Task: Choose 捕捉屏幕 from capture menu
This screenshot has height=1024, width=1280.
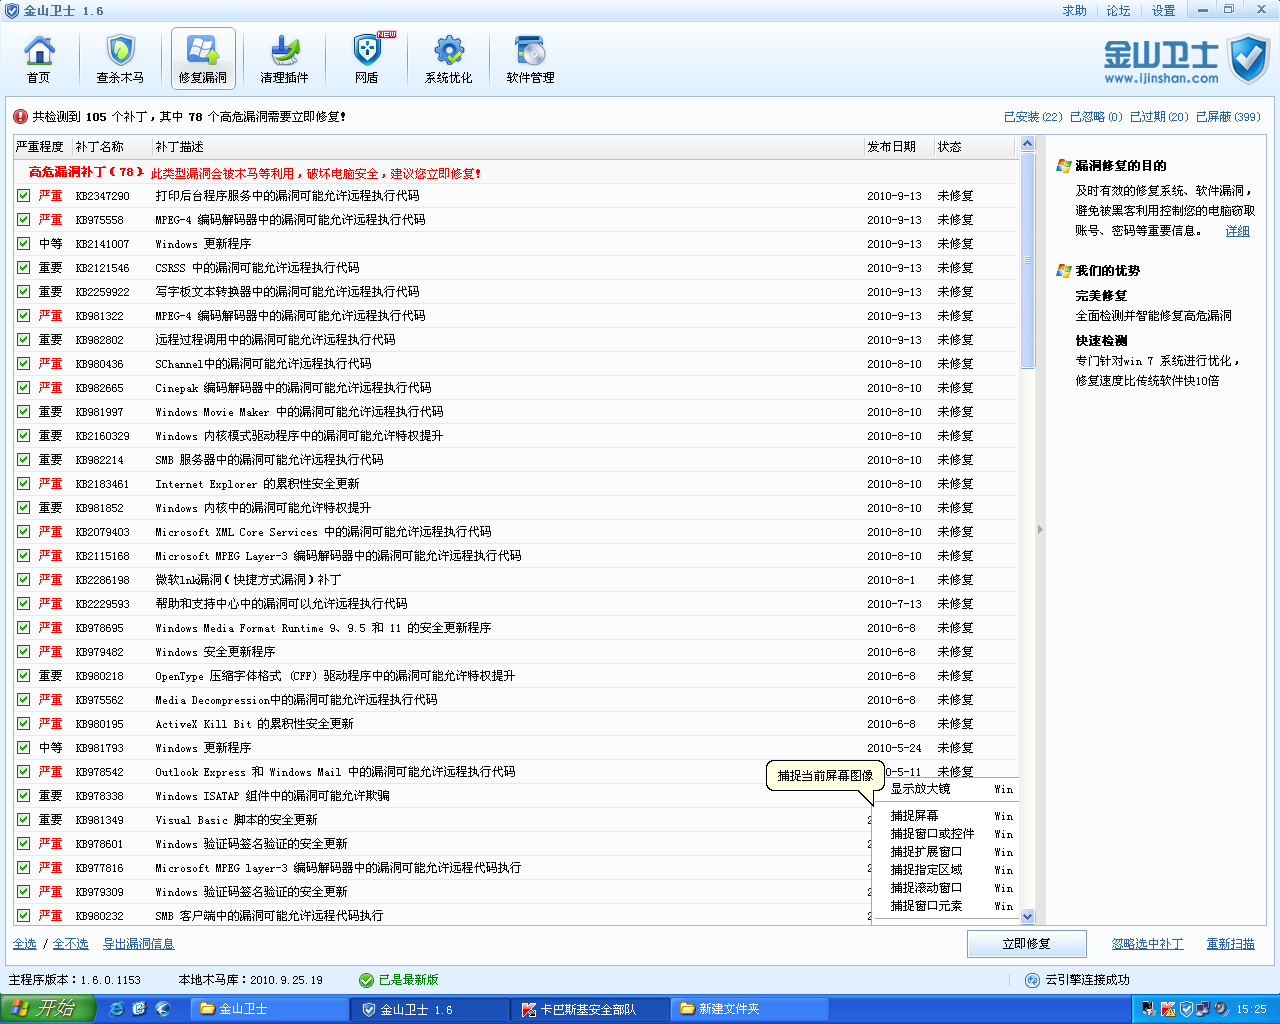Action: (945, 816)
